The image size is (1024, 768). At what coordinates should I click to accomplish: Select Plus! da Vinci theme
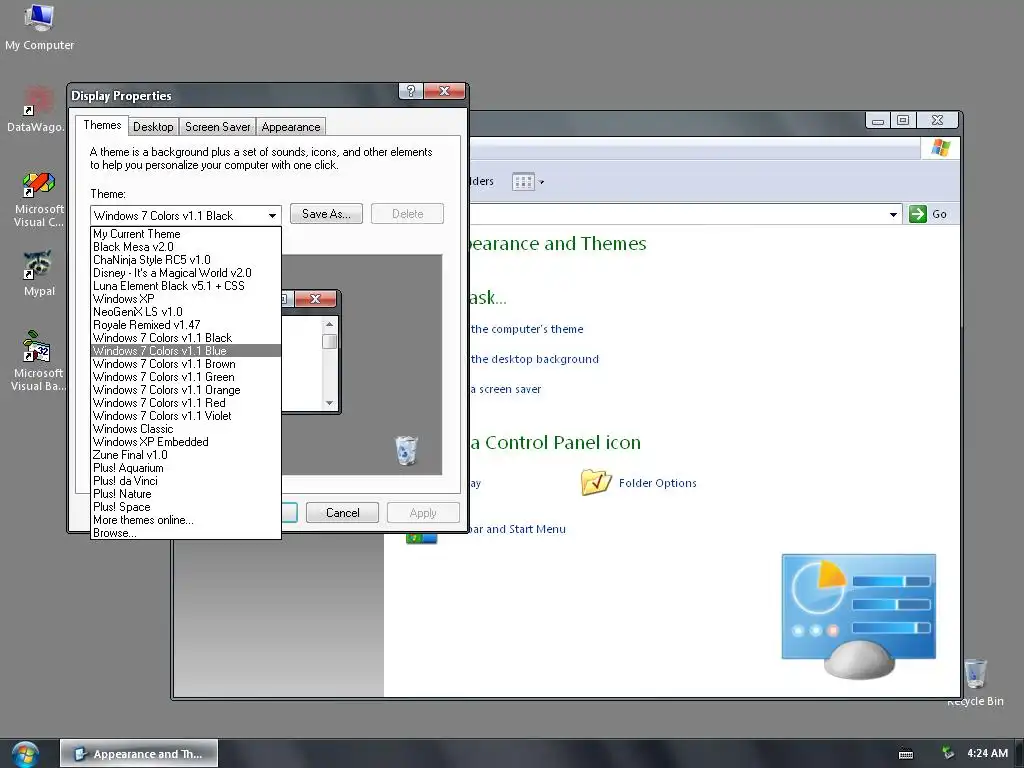186,481
